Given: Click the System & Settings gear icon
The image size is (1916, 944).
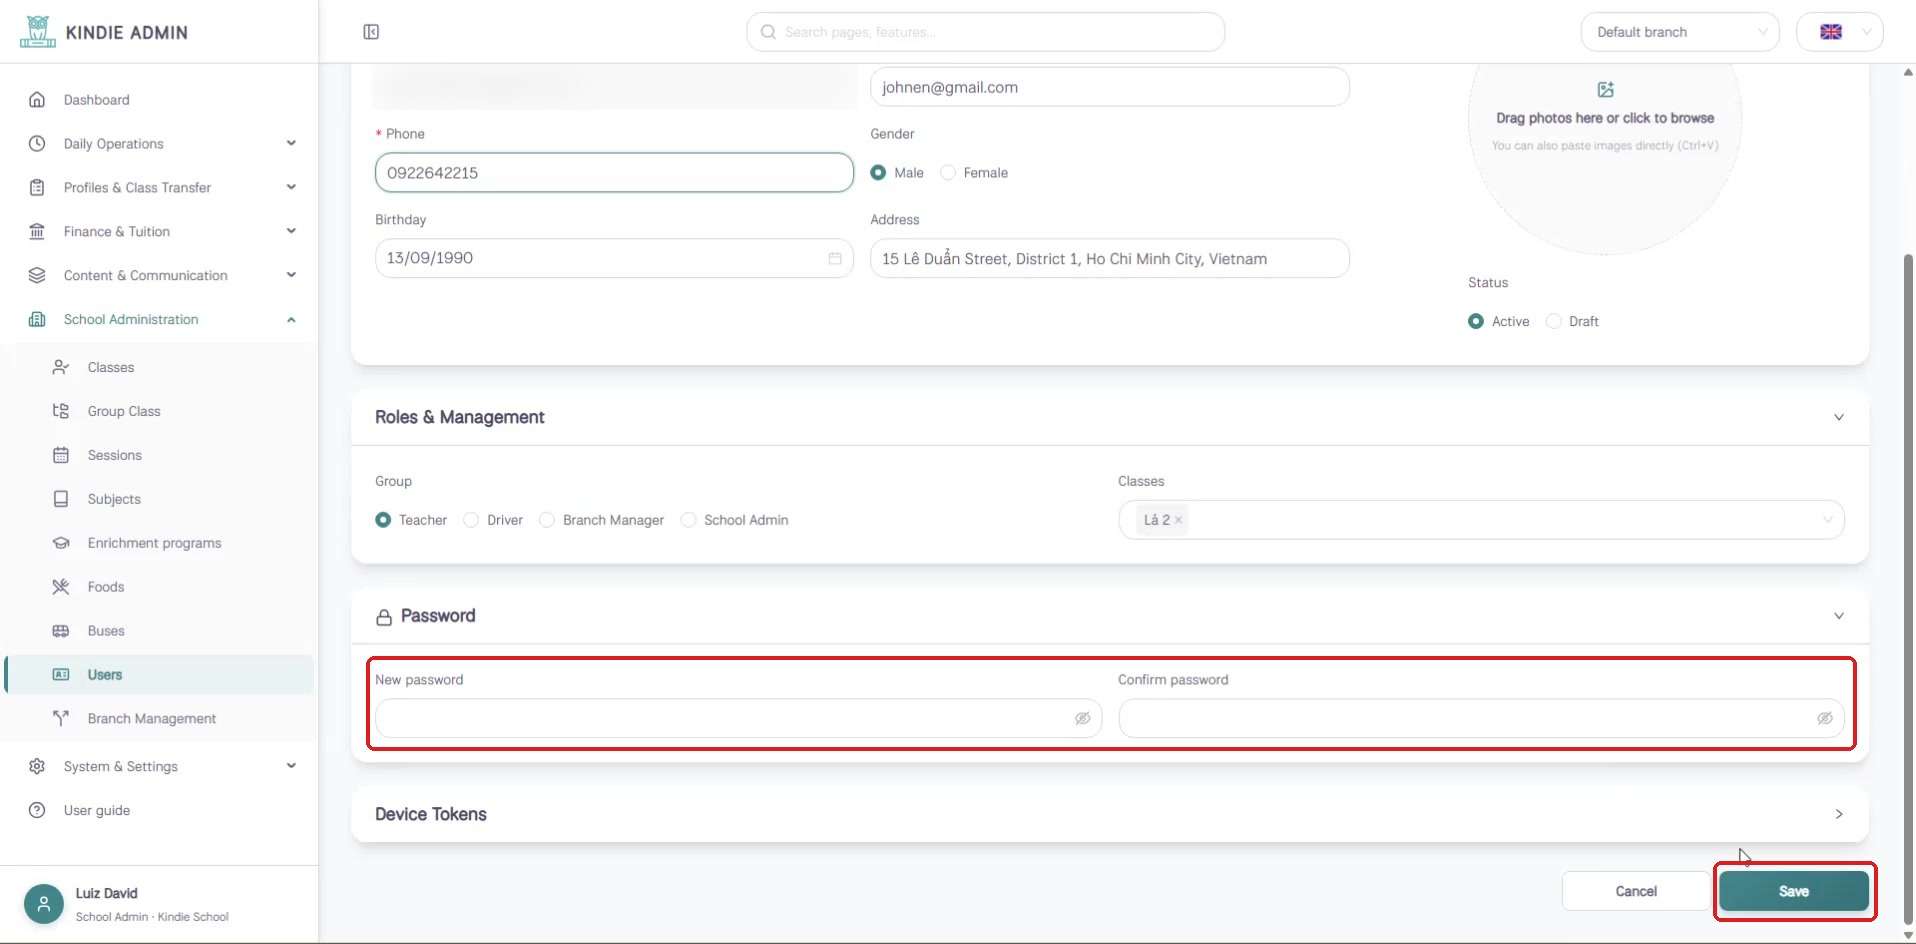Looking at the screenshot, I should coord(37,766).
